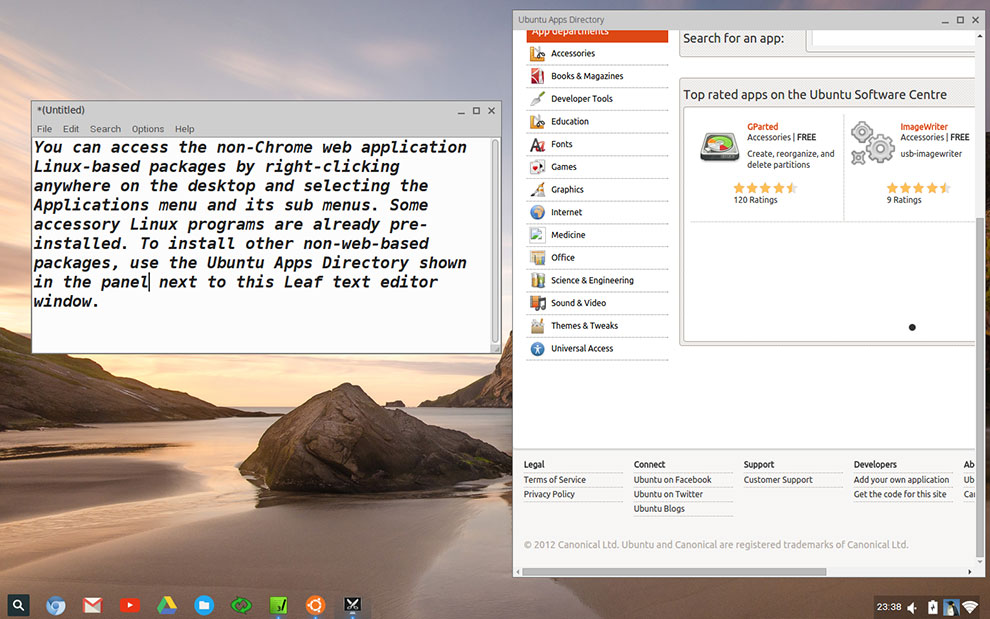Open the Sound & Video icon
The image size is (990, 619).
[537, 303]
